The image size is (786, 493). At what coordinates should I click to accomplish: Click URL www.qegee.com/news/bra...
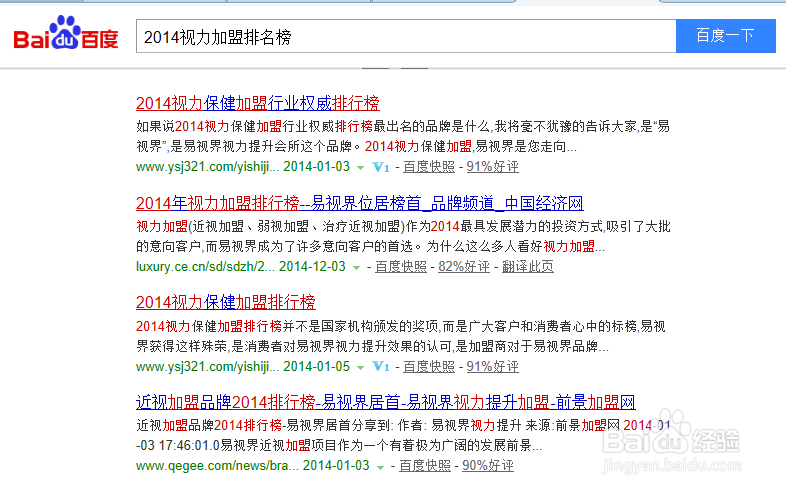[x=217, y=465]
